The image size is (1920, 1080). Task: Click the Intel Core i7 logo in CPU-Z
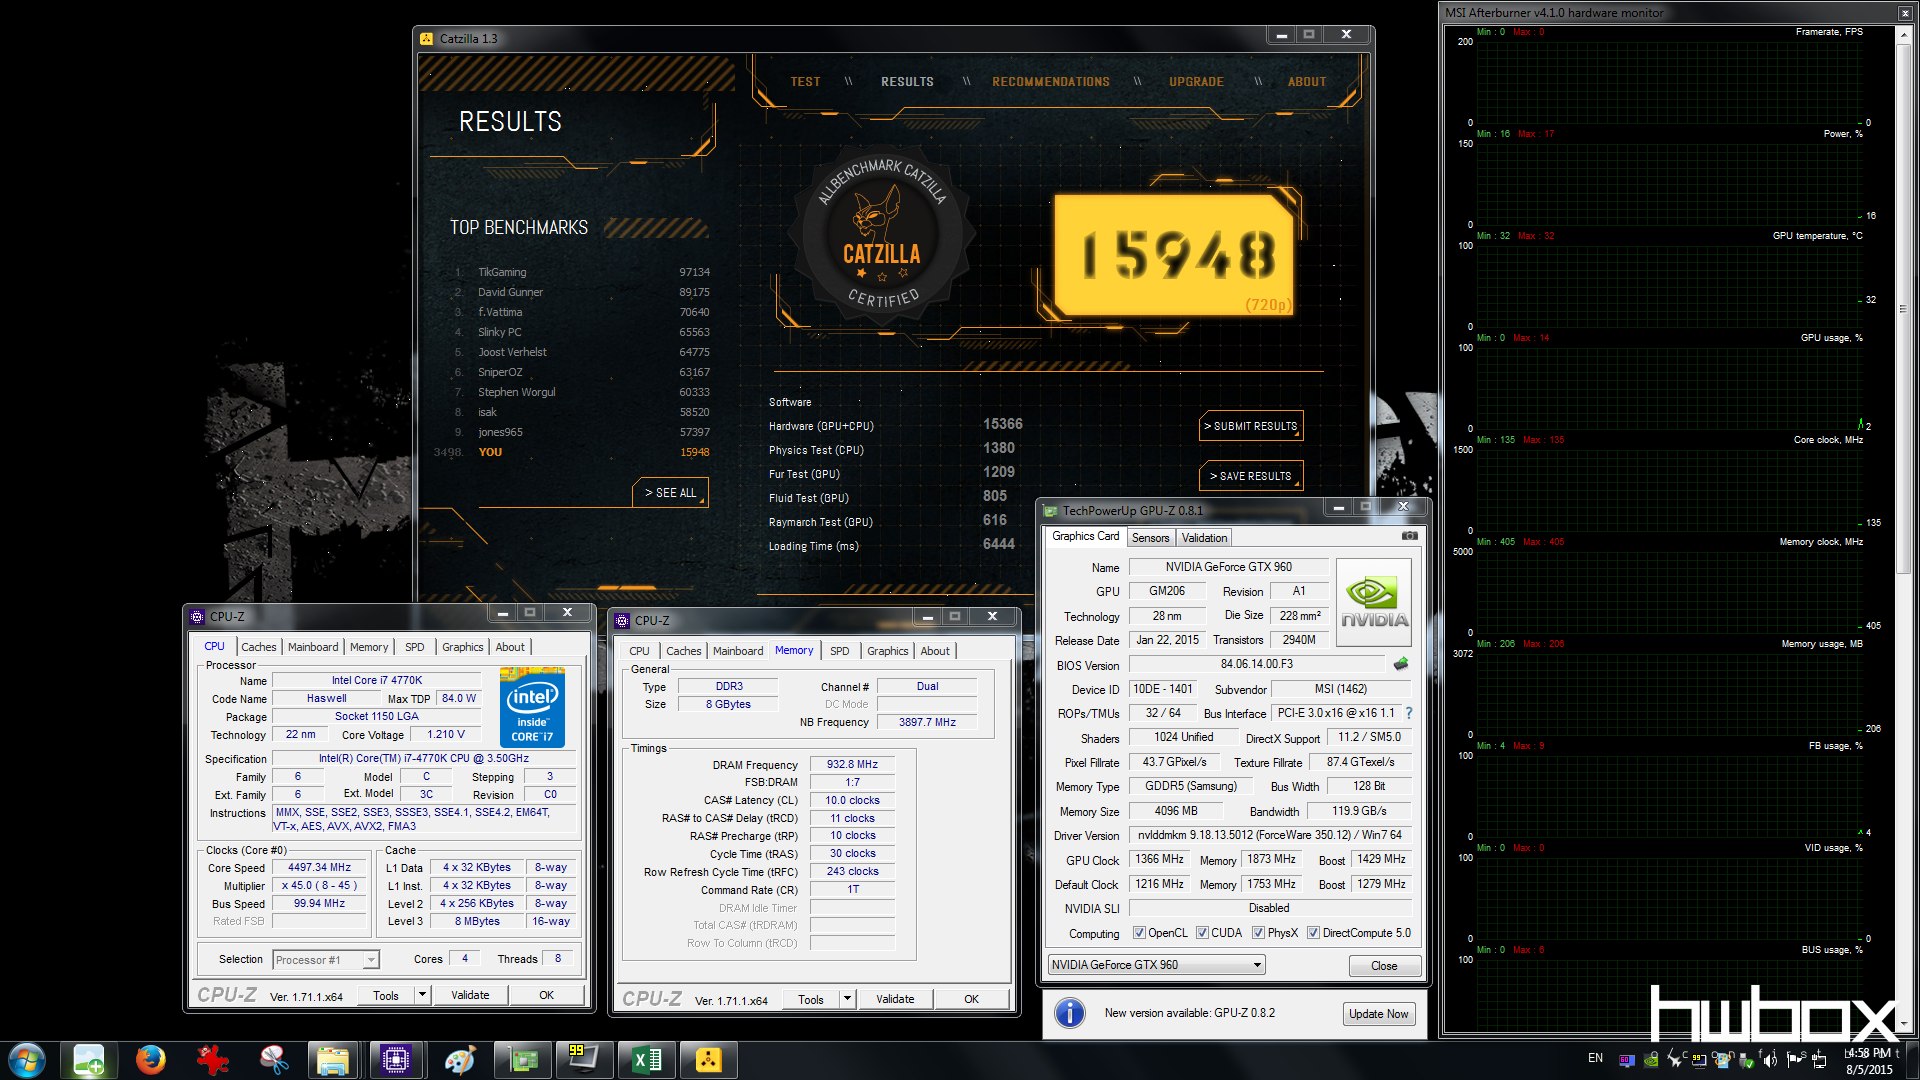tap(532, 707)
